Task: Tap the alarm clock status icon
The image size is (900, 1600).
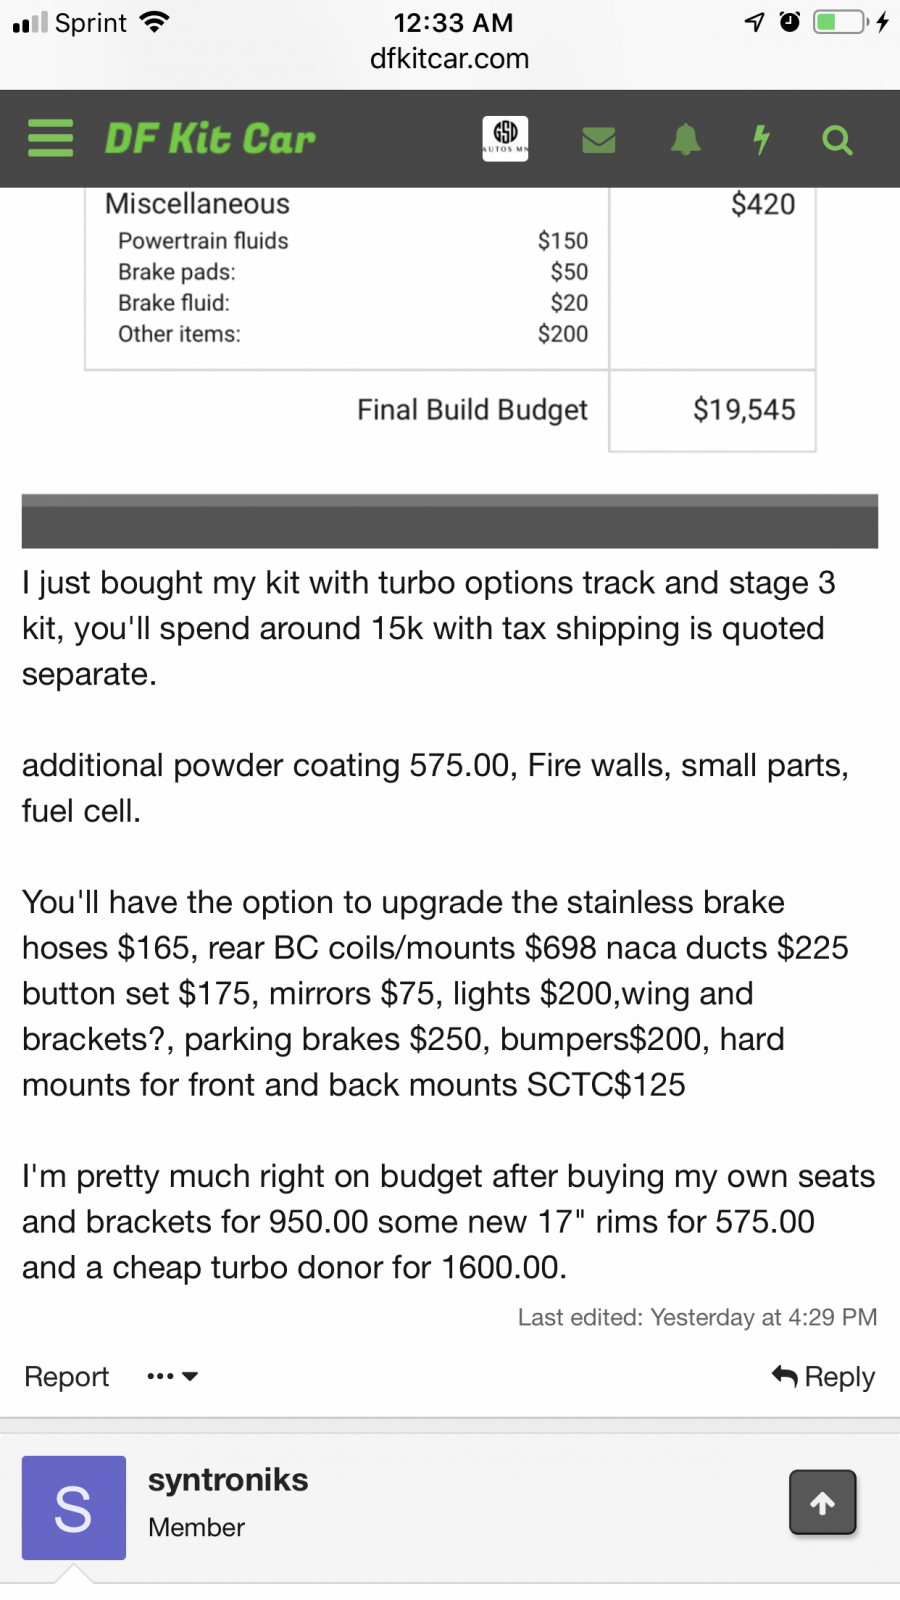Action: [x=790, y=22]
